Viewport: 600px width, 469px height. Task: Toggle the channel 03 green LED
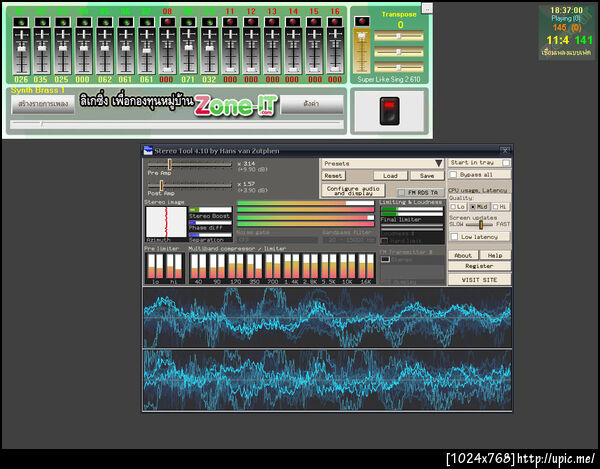tap(63, 22)
